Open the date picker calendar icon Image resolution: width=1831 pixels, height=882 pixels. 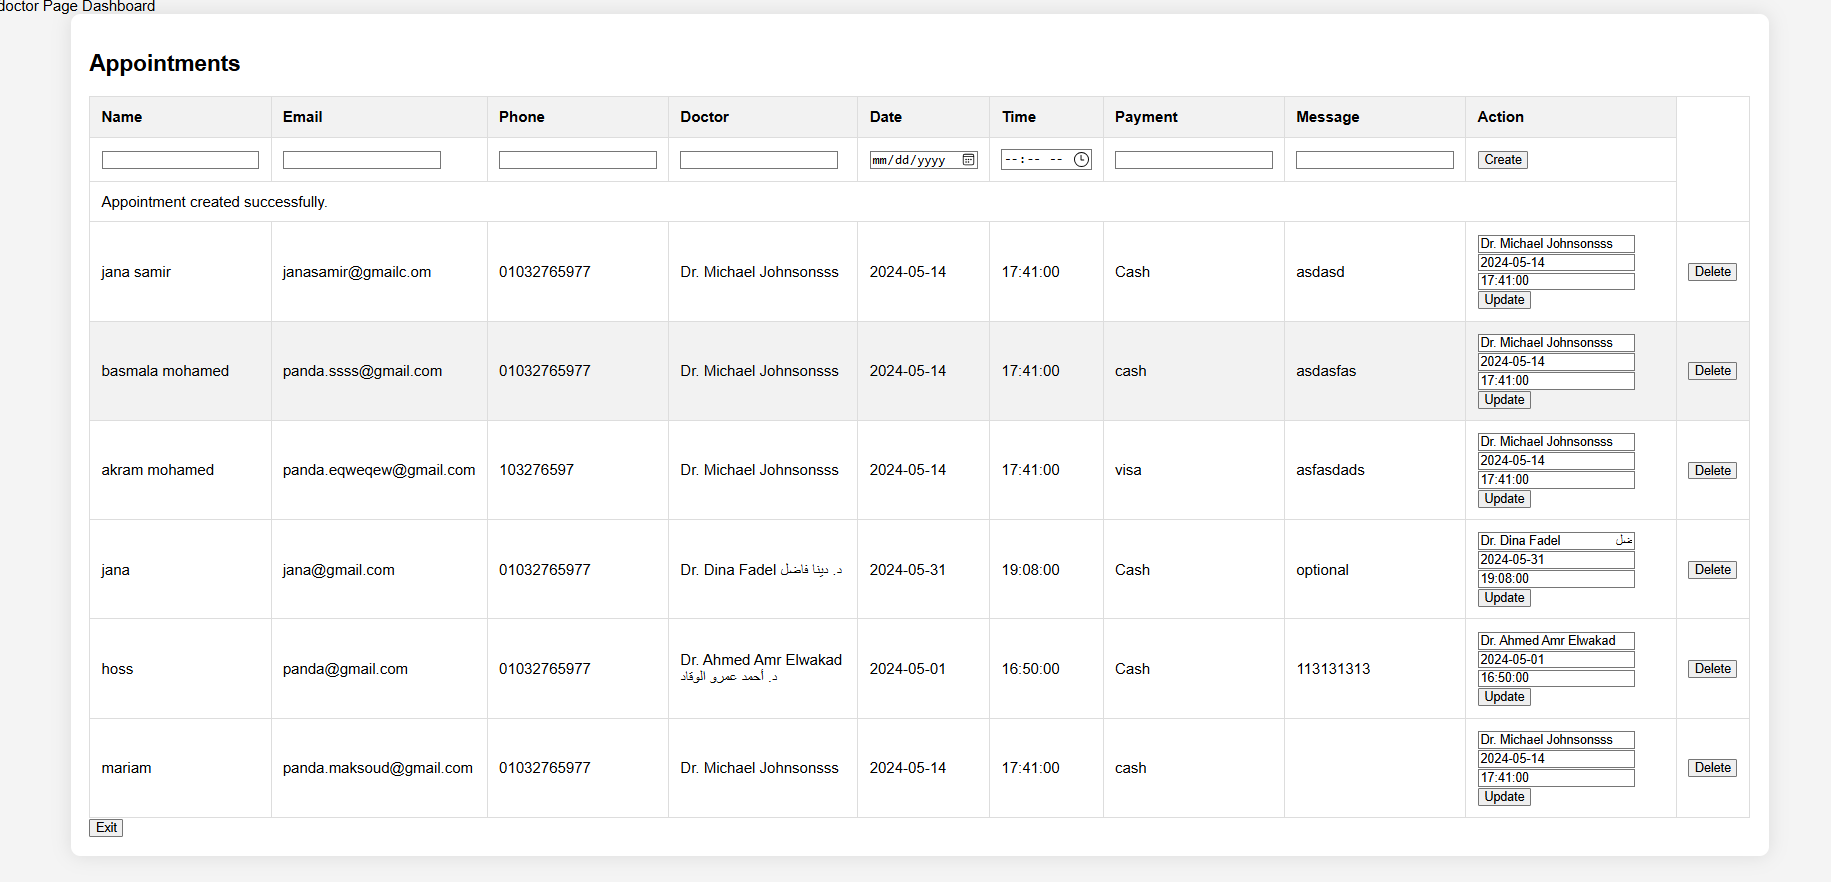pyautogui.click(x=968, y=160)
